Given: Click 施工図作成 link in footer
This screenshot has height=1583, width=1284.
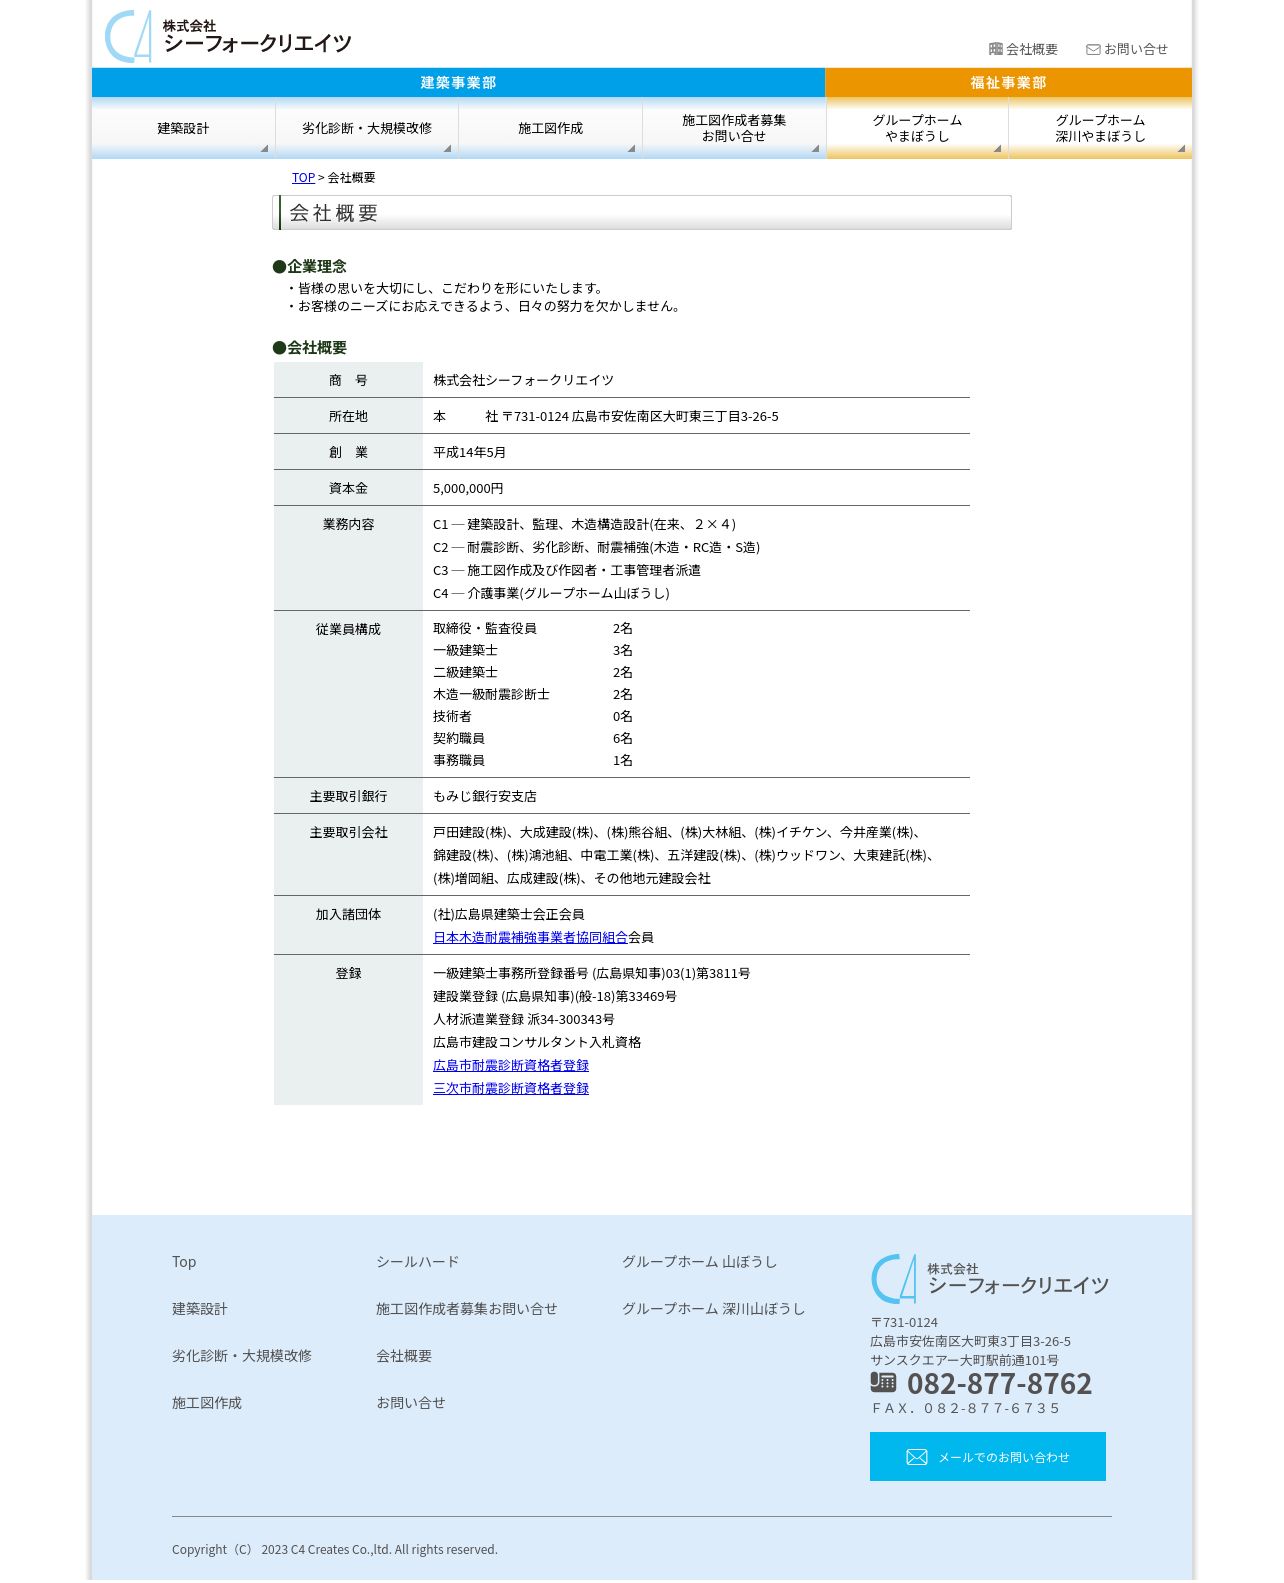Looking at the screenshot, I should point(207,1403).
